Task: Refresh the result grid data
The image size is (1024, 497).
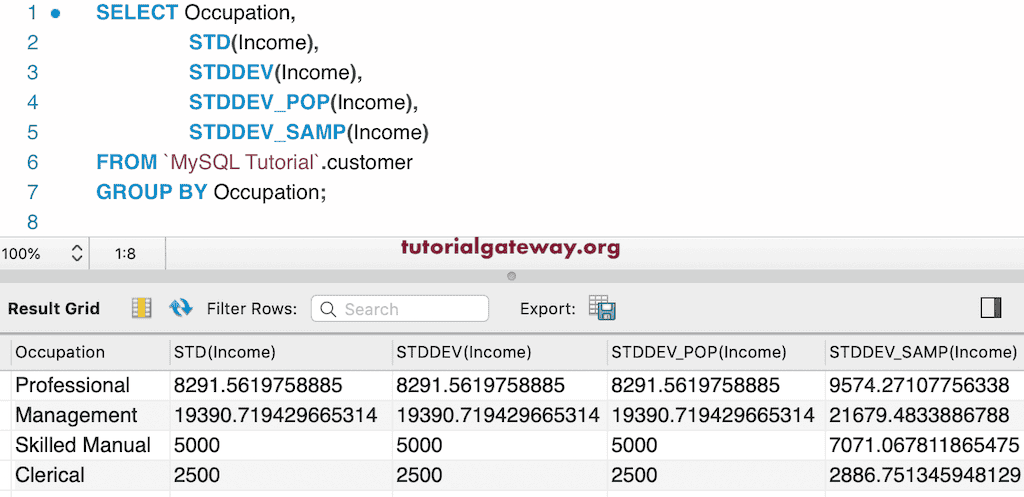Action: pos(181,308)
